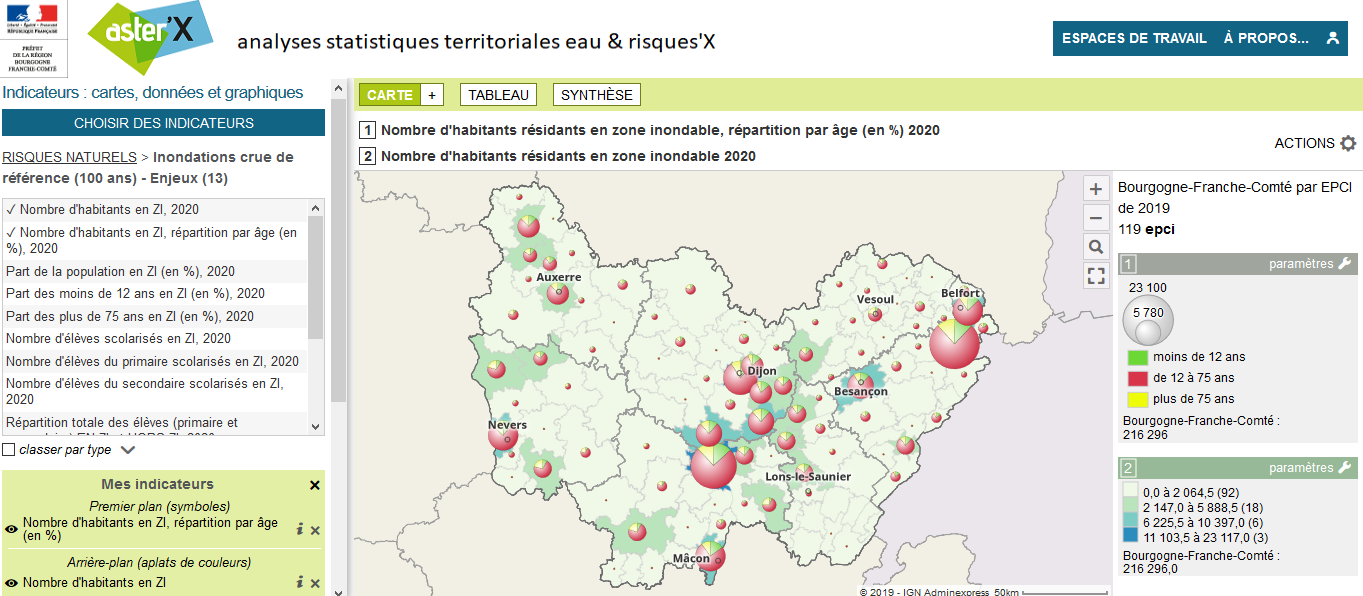Toggle visibility of Nombre d'habitants en ZI background layer
The height and width of the screenshot is (596, 1363).
tap(11, 583)
